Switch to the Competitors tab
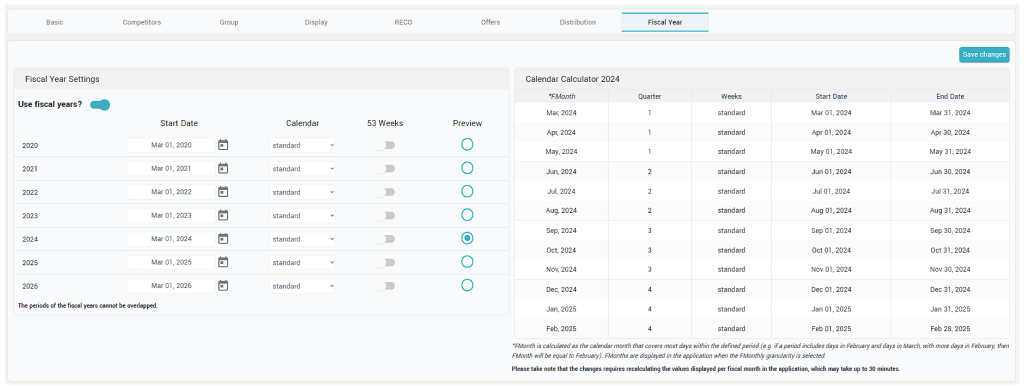This screenshot has height=389, width=1024. coord(142,22)
